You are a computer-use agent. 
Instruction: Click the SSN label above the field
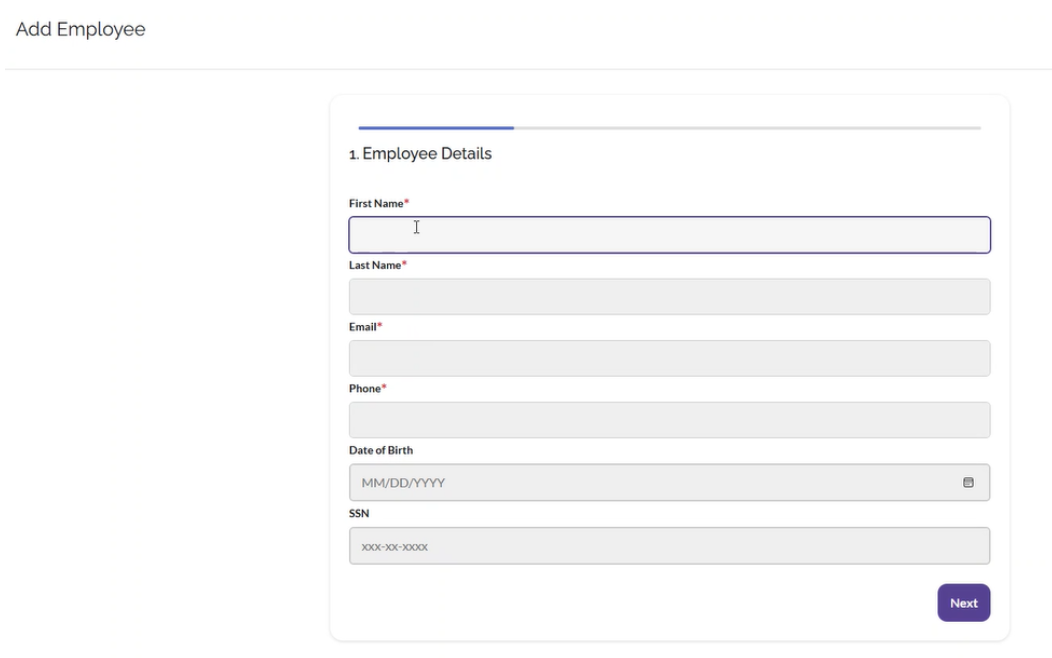[x=358, y=513]
